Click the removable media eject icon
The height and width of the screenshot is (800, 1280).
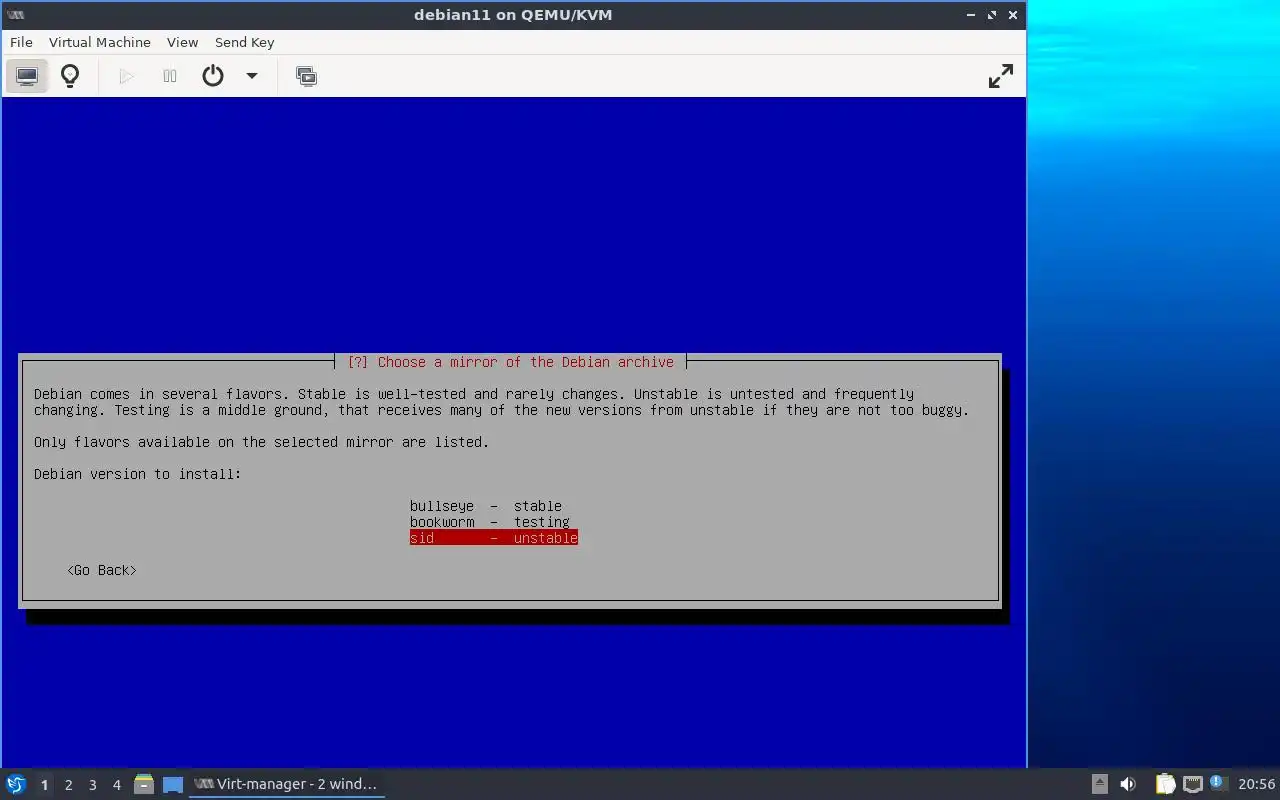click(1099, 784)
